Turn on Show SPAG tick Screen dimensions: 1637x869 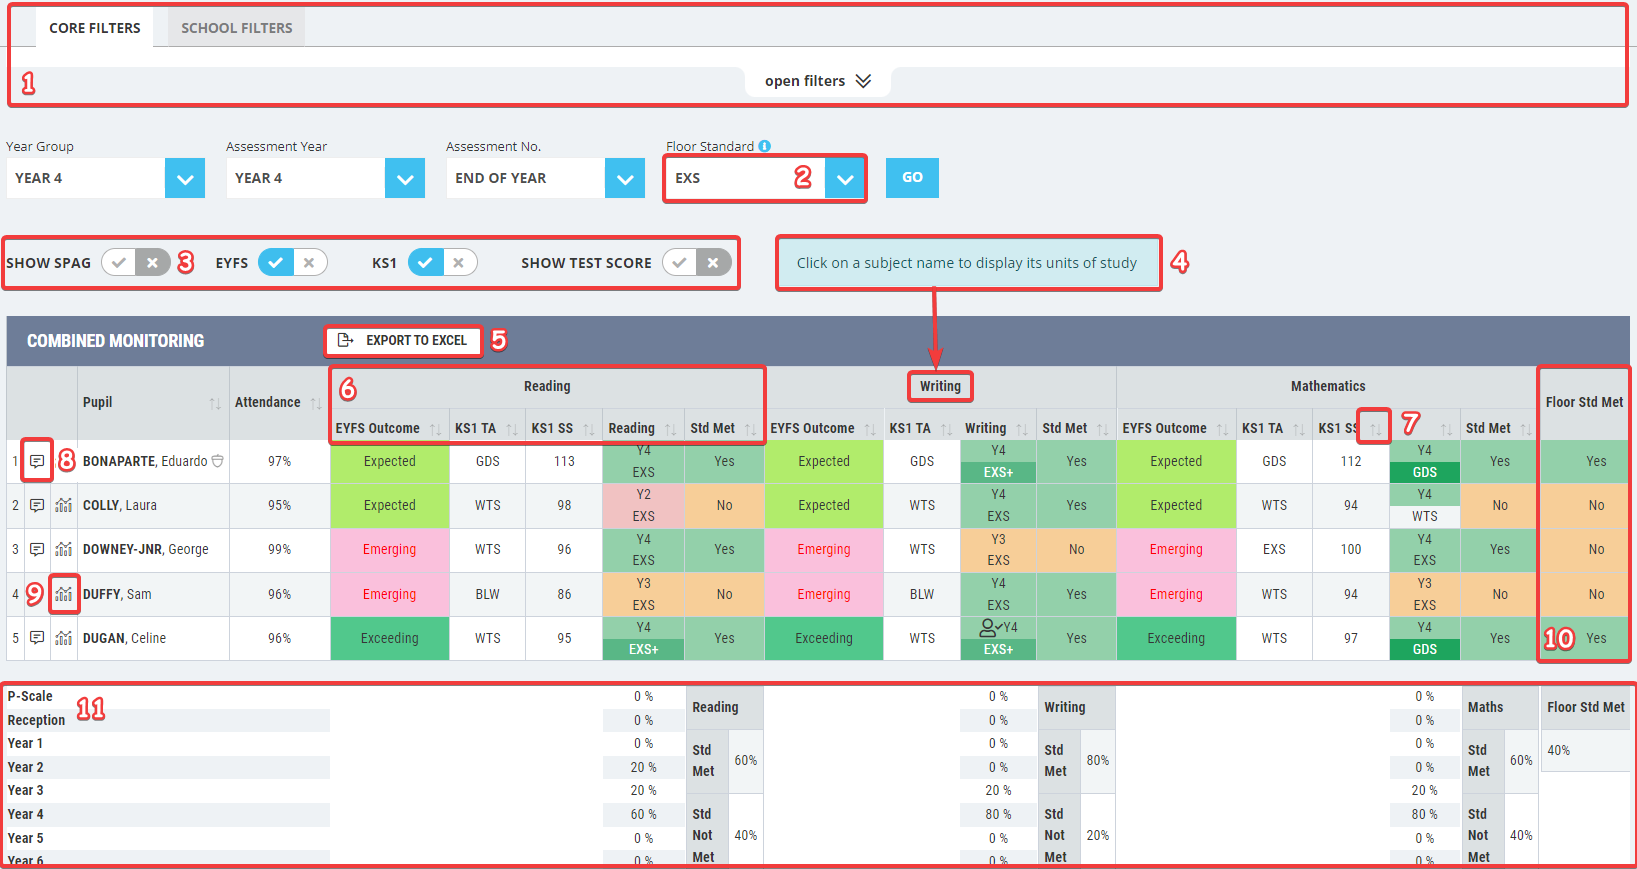[119, 263]
